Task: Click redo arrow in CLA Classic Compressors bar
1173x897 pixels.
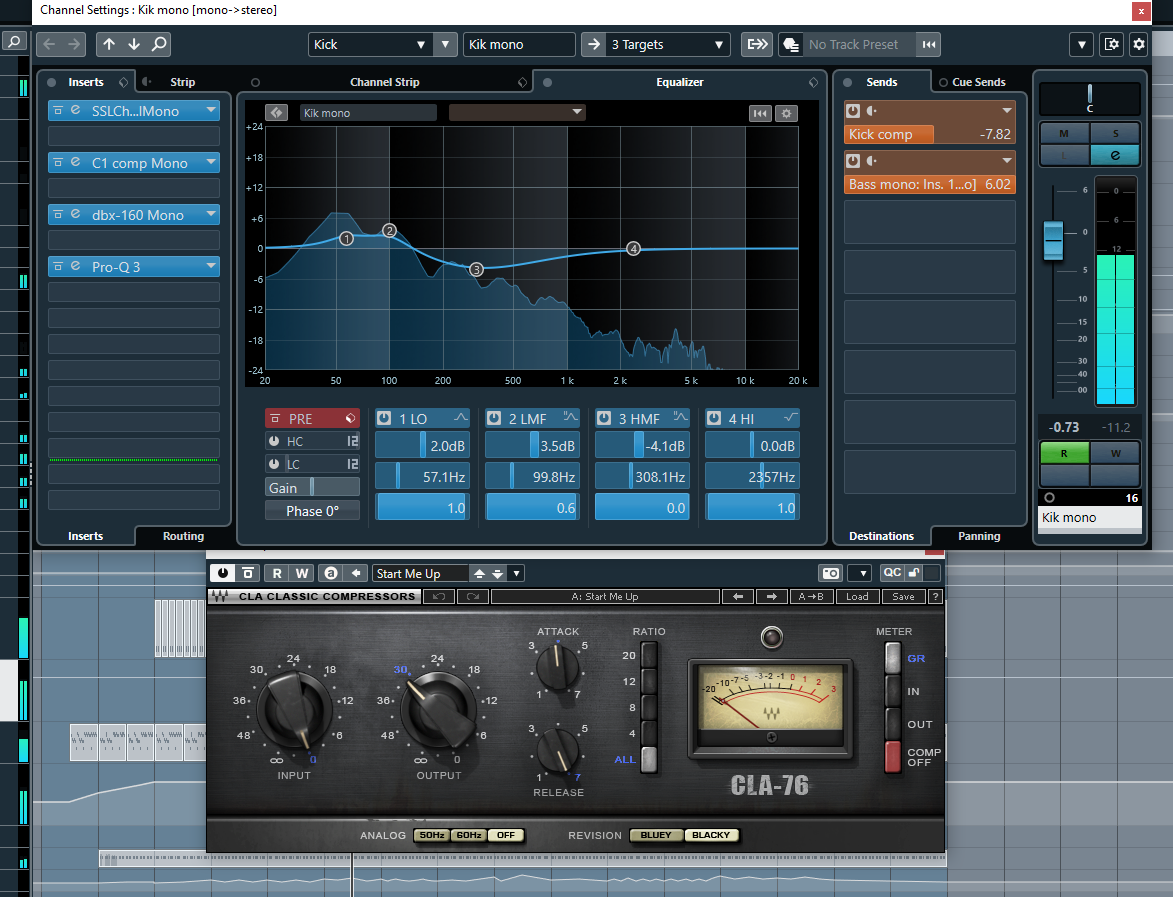Action: 473,596
